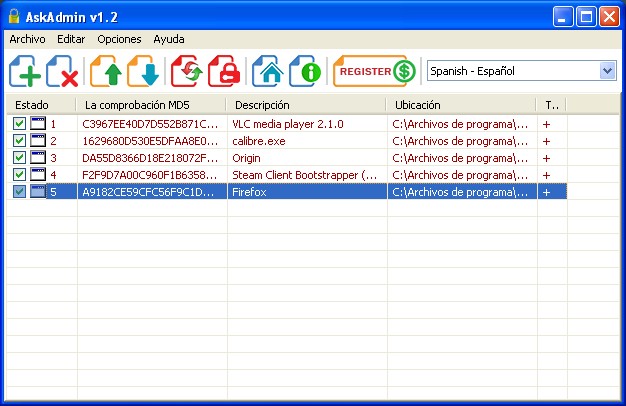Viewport: 626px width, 406px height.
Task: Click the window icon in row 1
Action: pyautogui.click(x=38, y=123)
